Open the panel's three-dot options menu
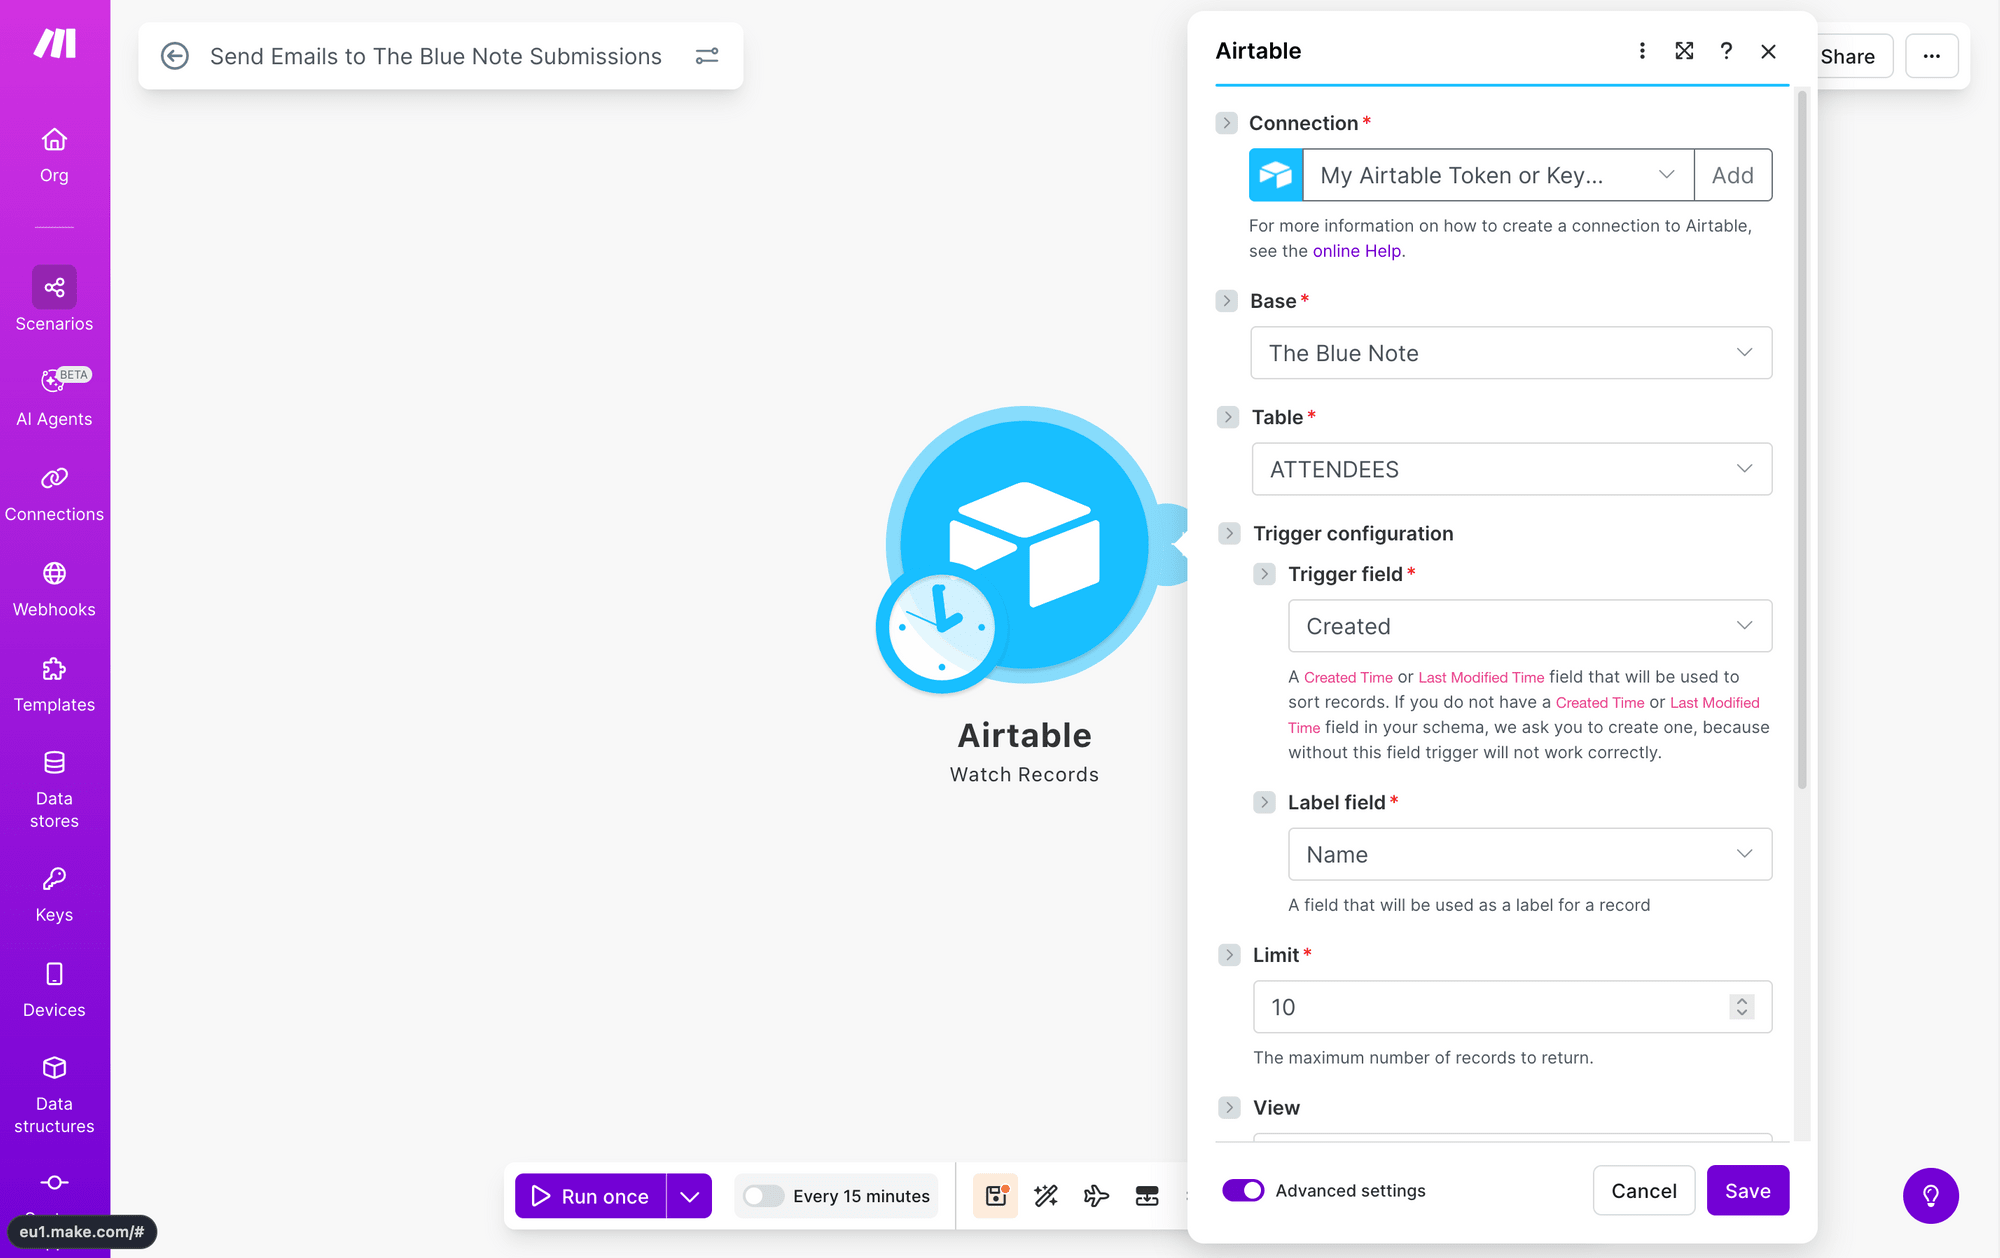This screenshot has width=2000, height=1258. pos(1642,51)
